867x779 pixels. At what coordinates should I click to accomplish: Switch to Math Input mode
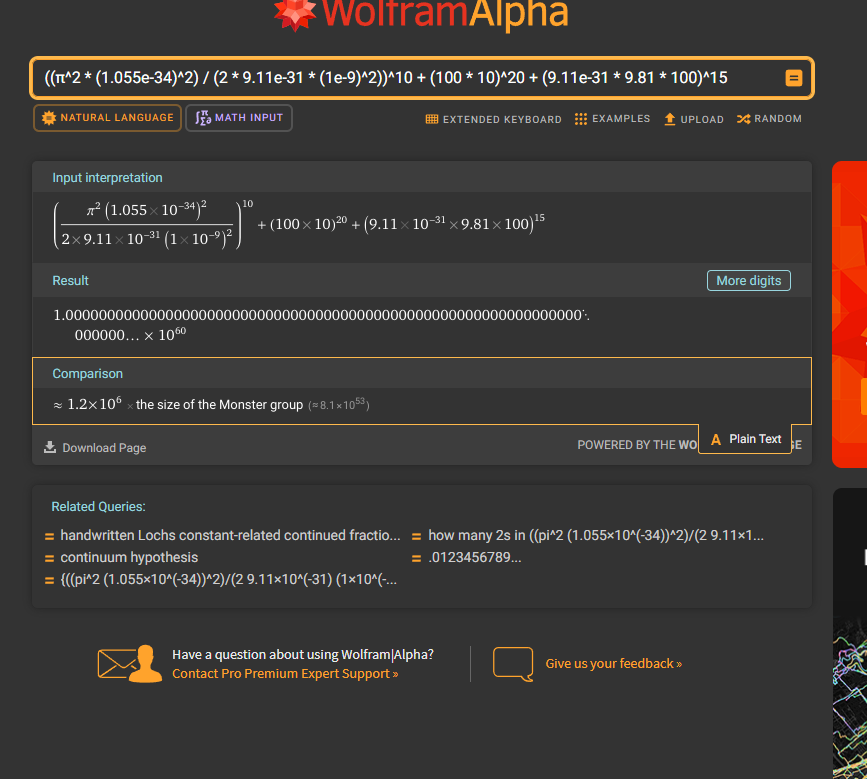coord(239,118)
